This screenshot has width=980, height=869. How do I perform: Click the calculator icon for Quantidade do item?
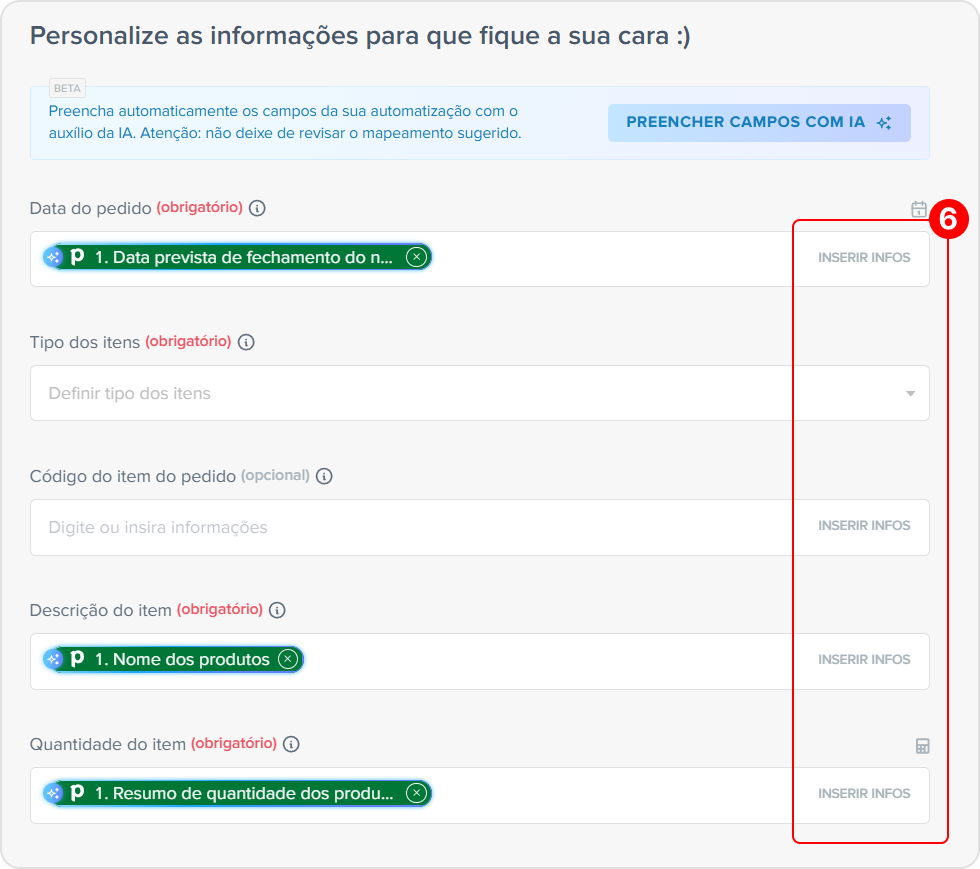922,746
